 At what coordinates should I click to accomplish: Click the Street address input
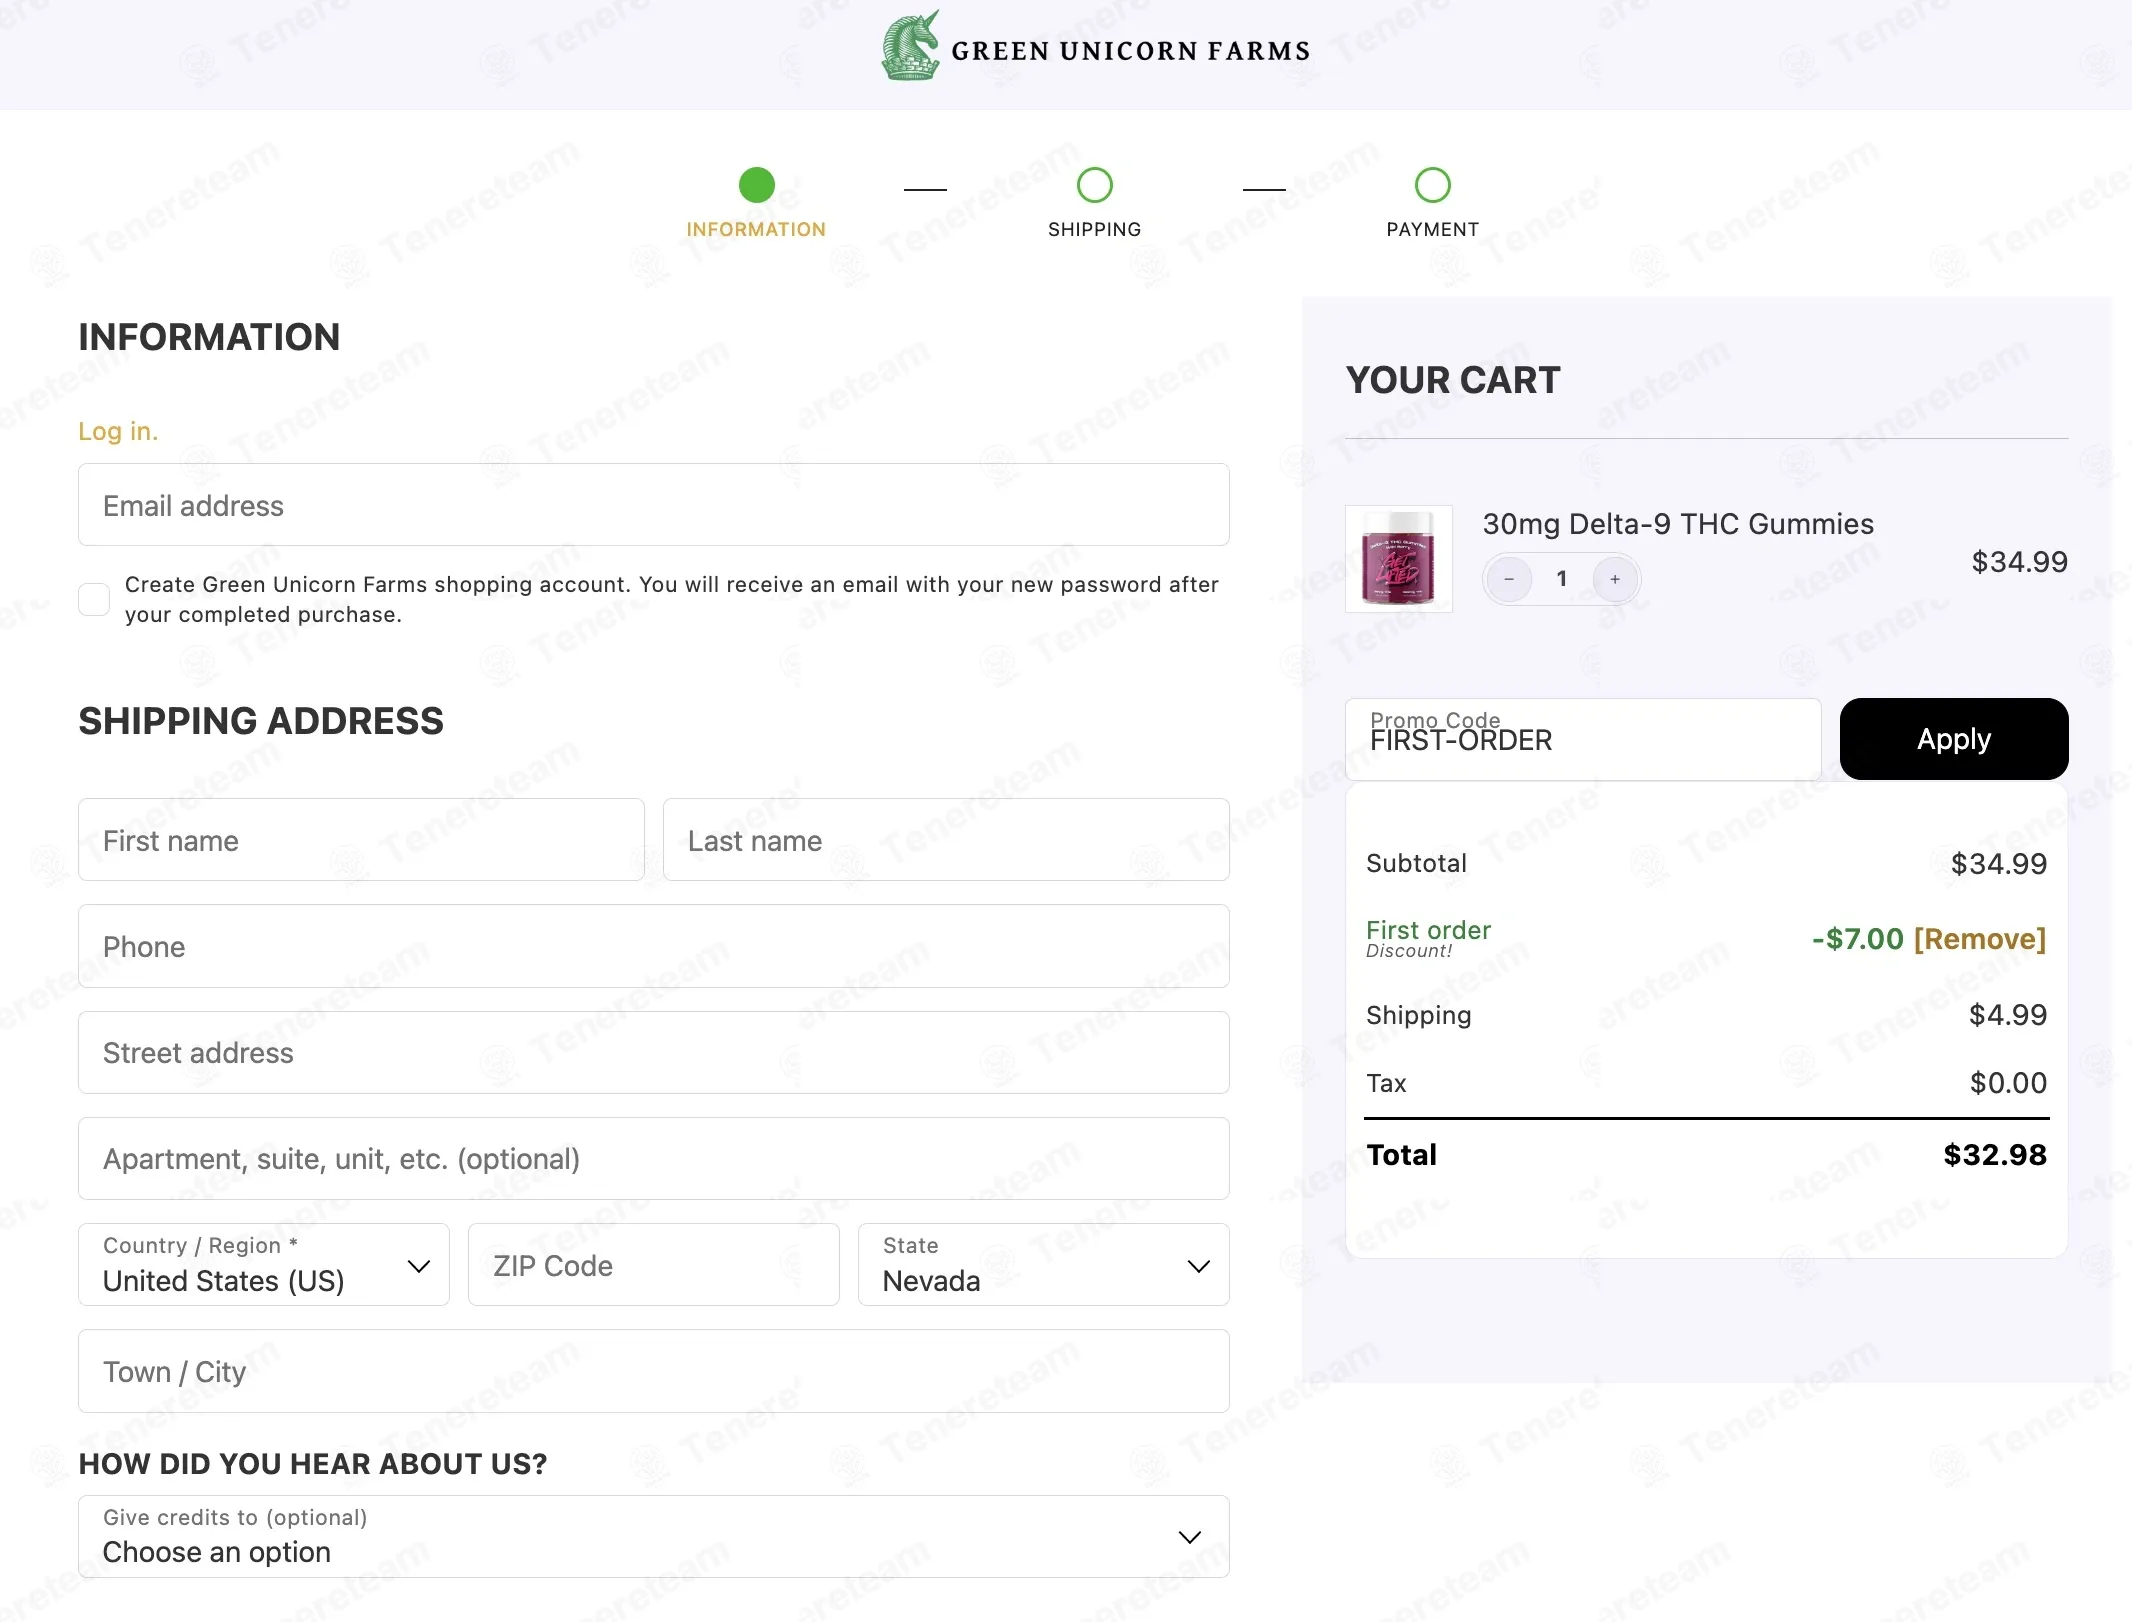[654, 1052]
